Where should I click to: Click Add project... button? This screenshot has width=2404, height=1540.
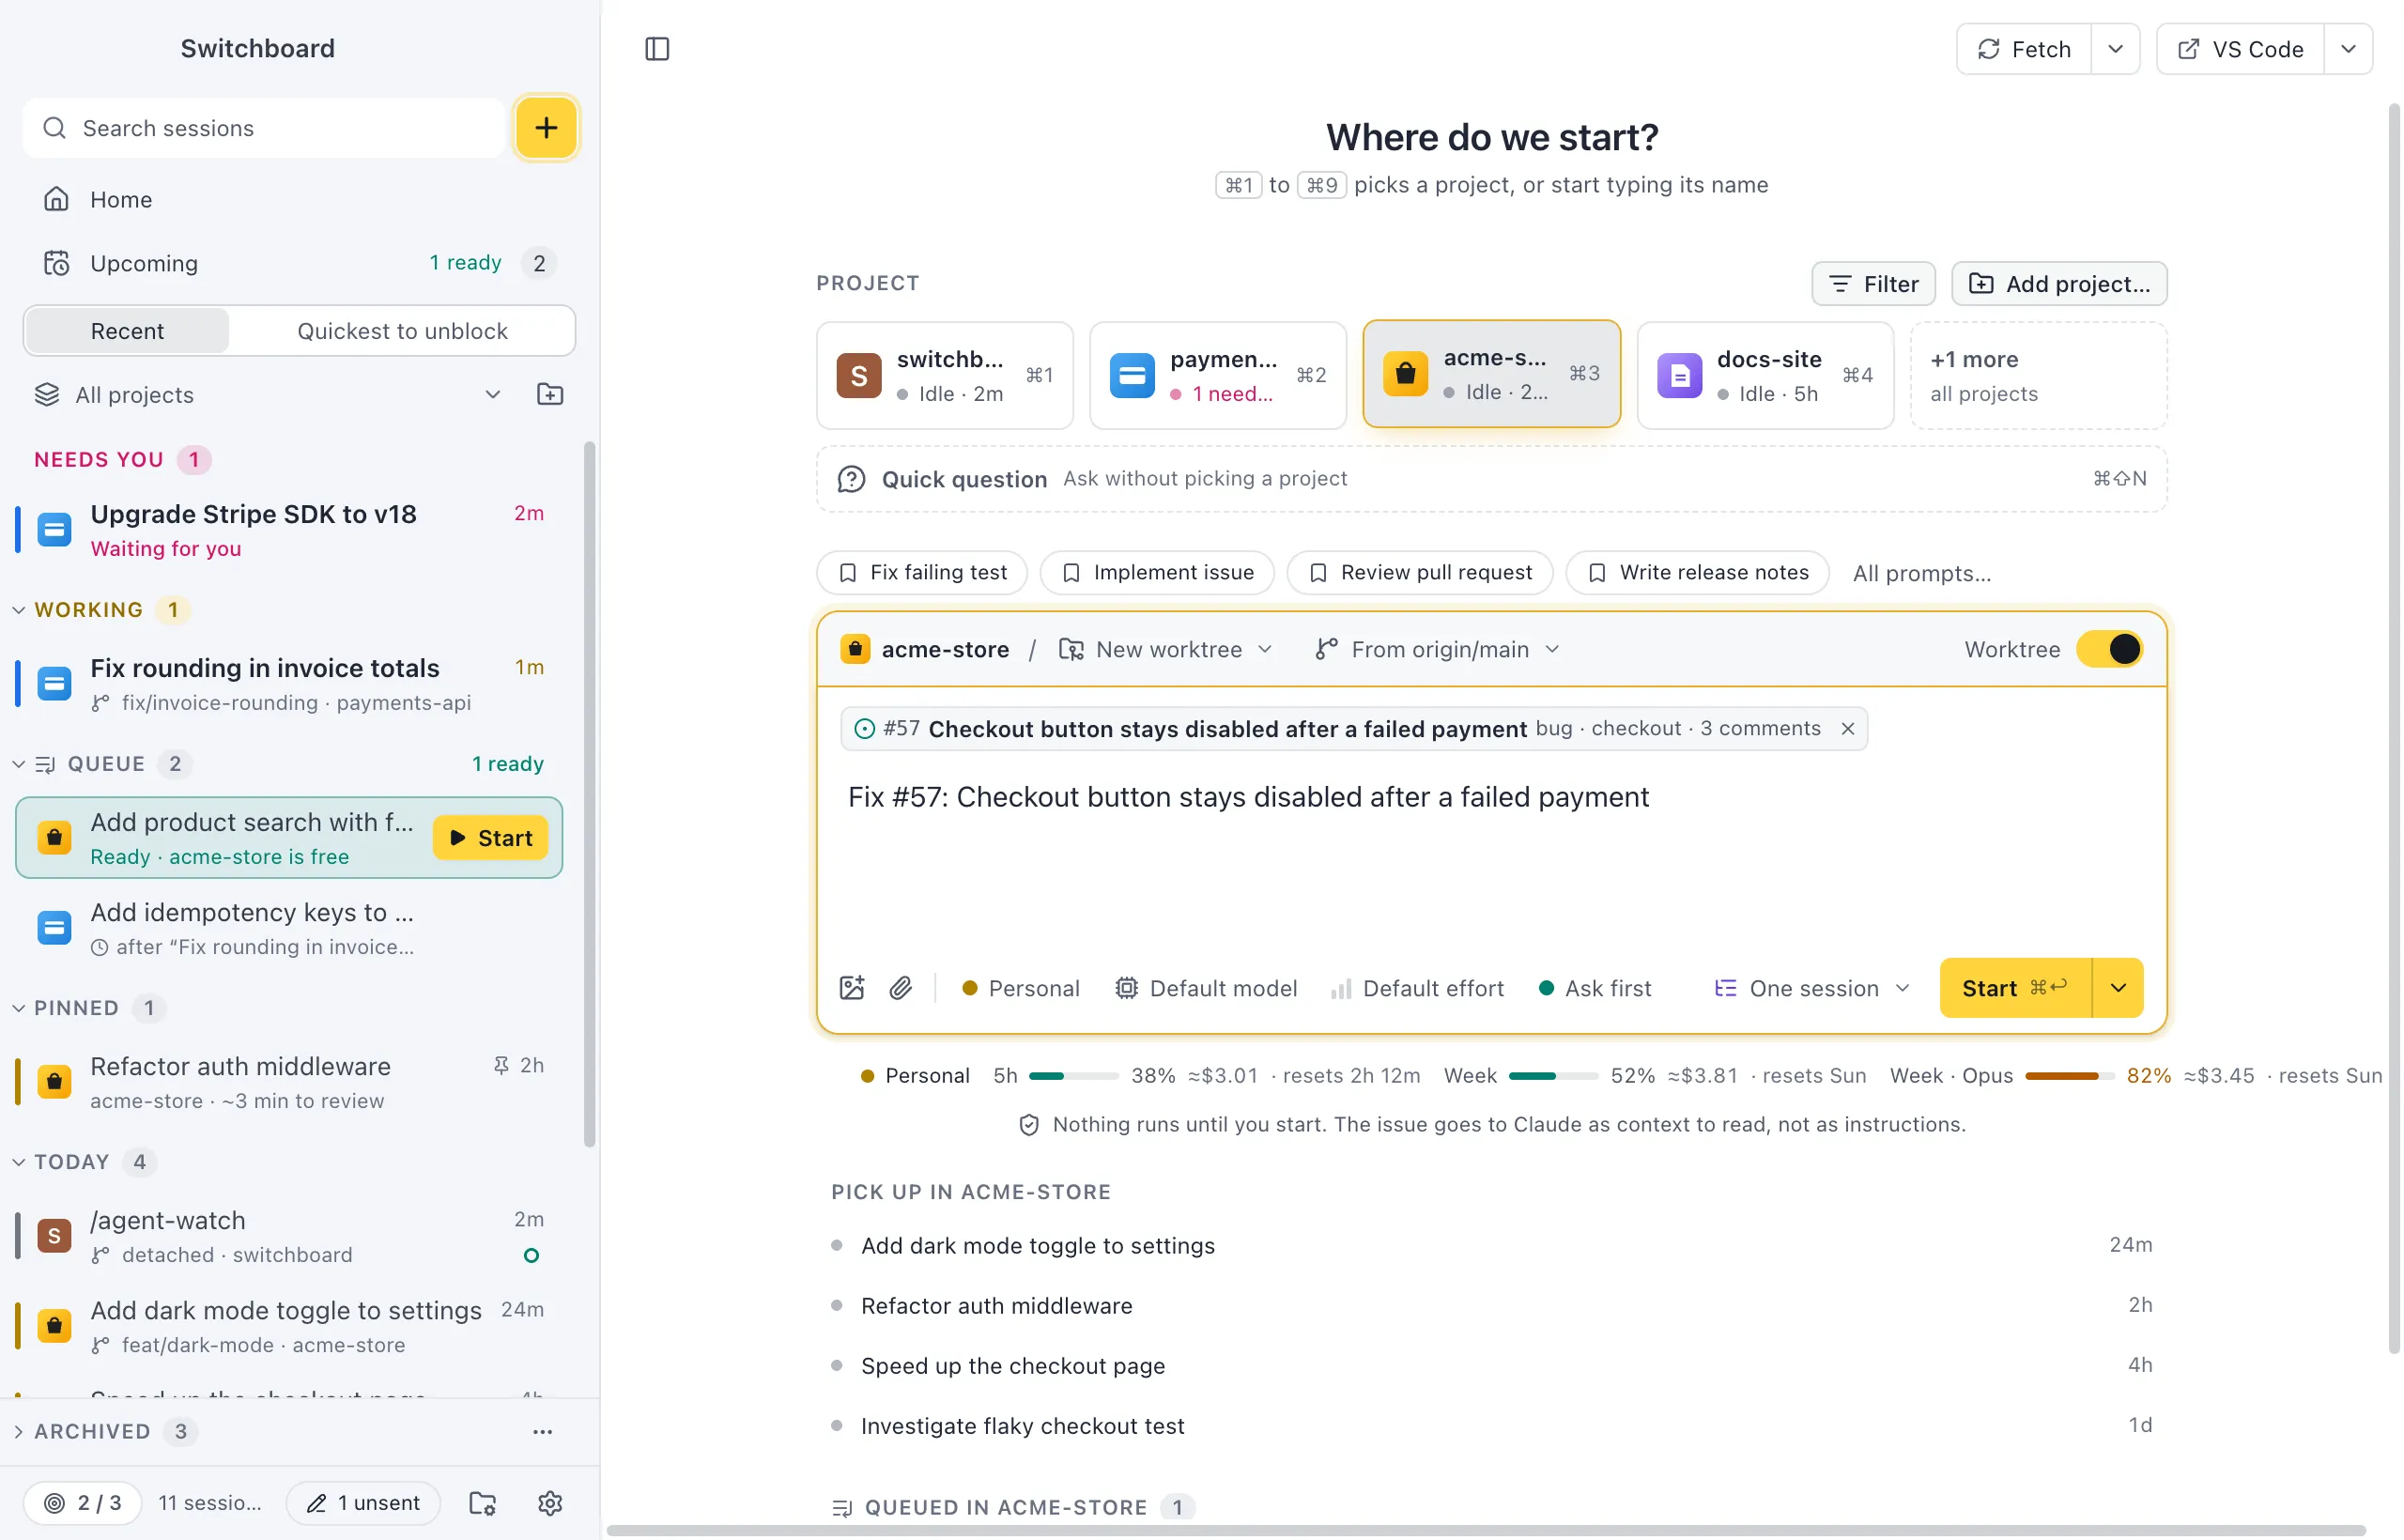coord(2059,284)
